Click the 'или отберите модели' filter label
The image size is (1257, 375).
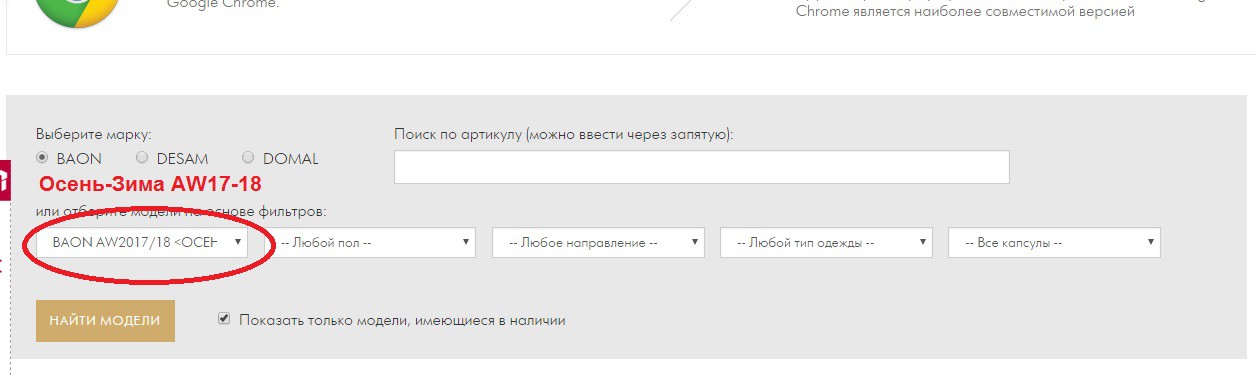point(181,211)
